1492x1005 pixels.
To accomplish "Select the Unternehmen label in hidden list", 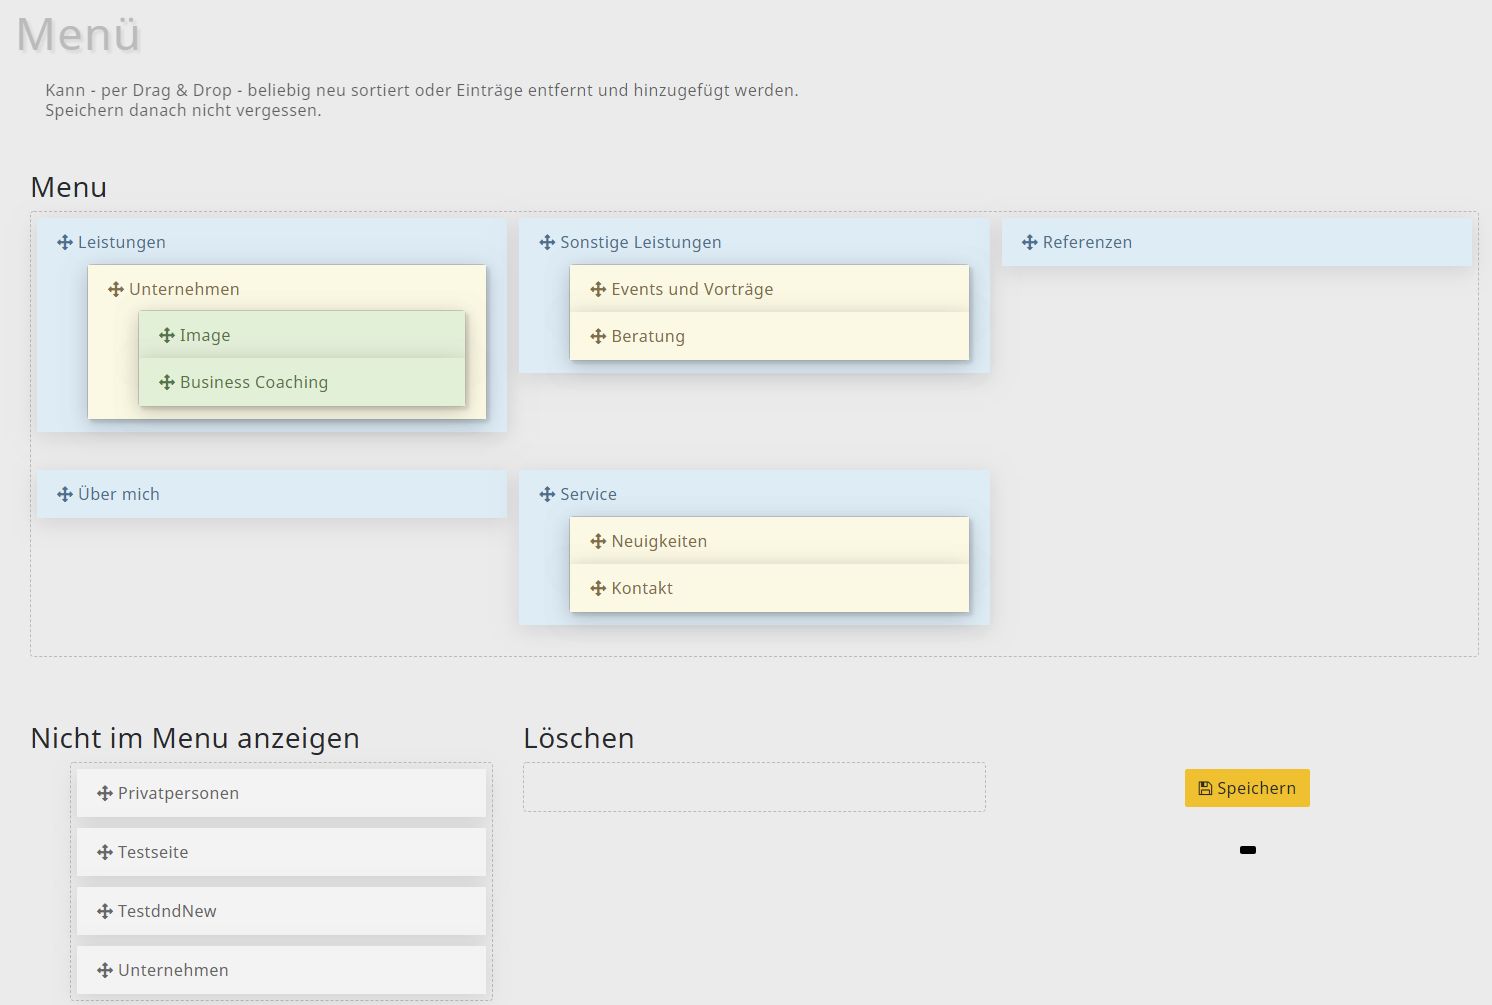I will click(x=173, y=970).
